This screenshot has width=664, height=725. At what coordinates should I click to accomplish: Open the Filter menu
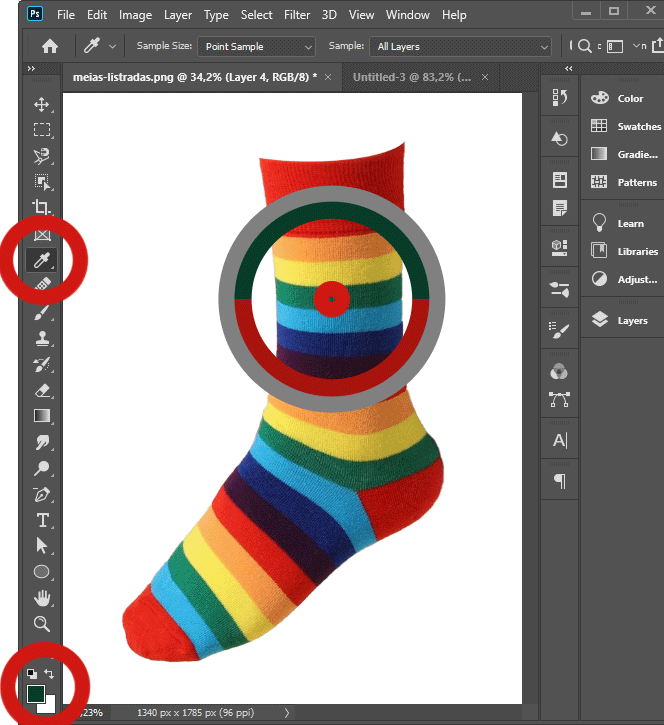click(x=297, y=15)
